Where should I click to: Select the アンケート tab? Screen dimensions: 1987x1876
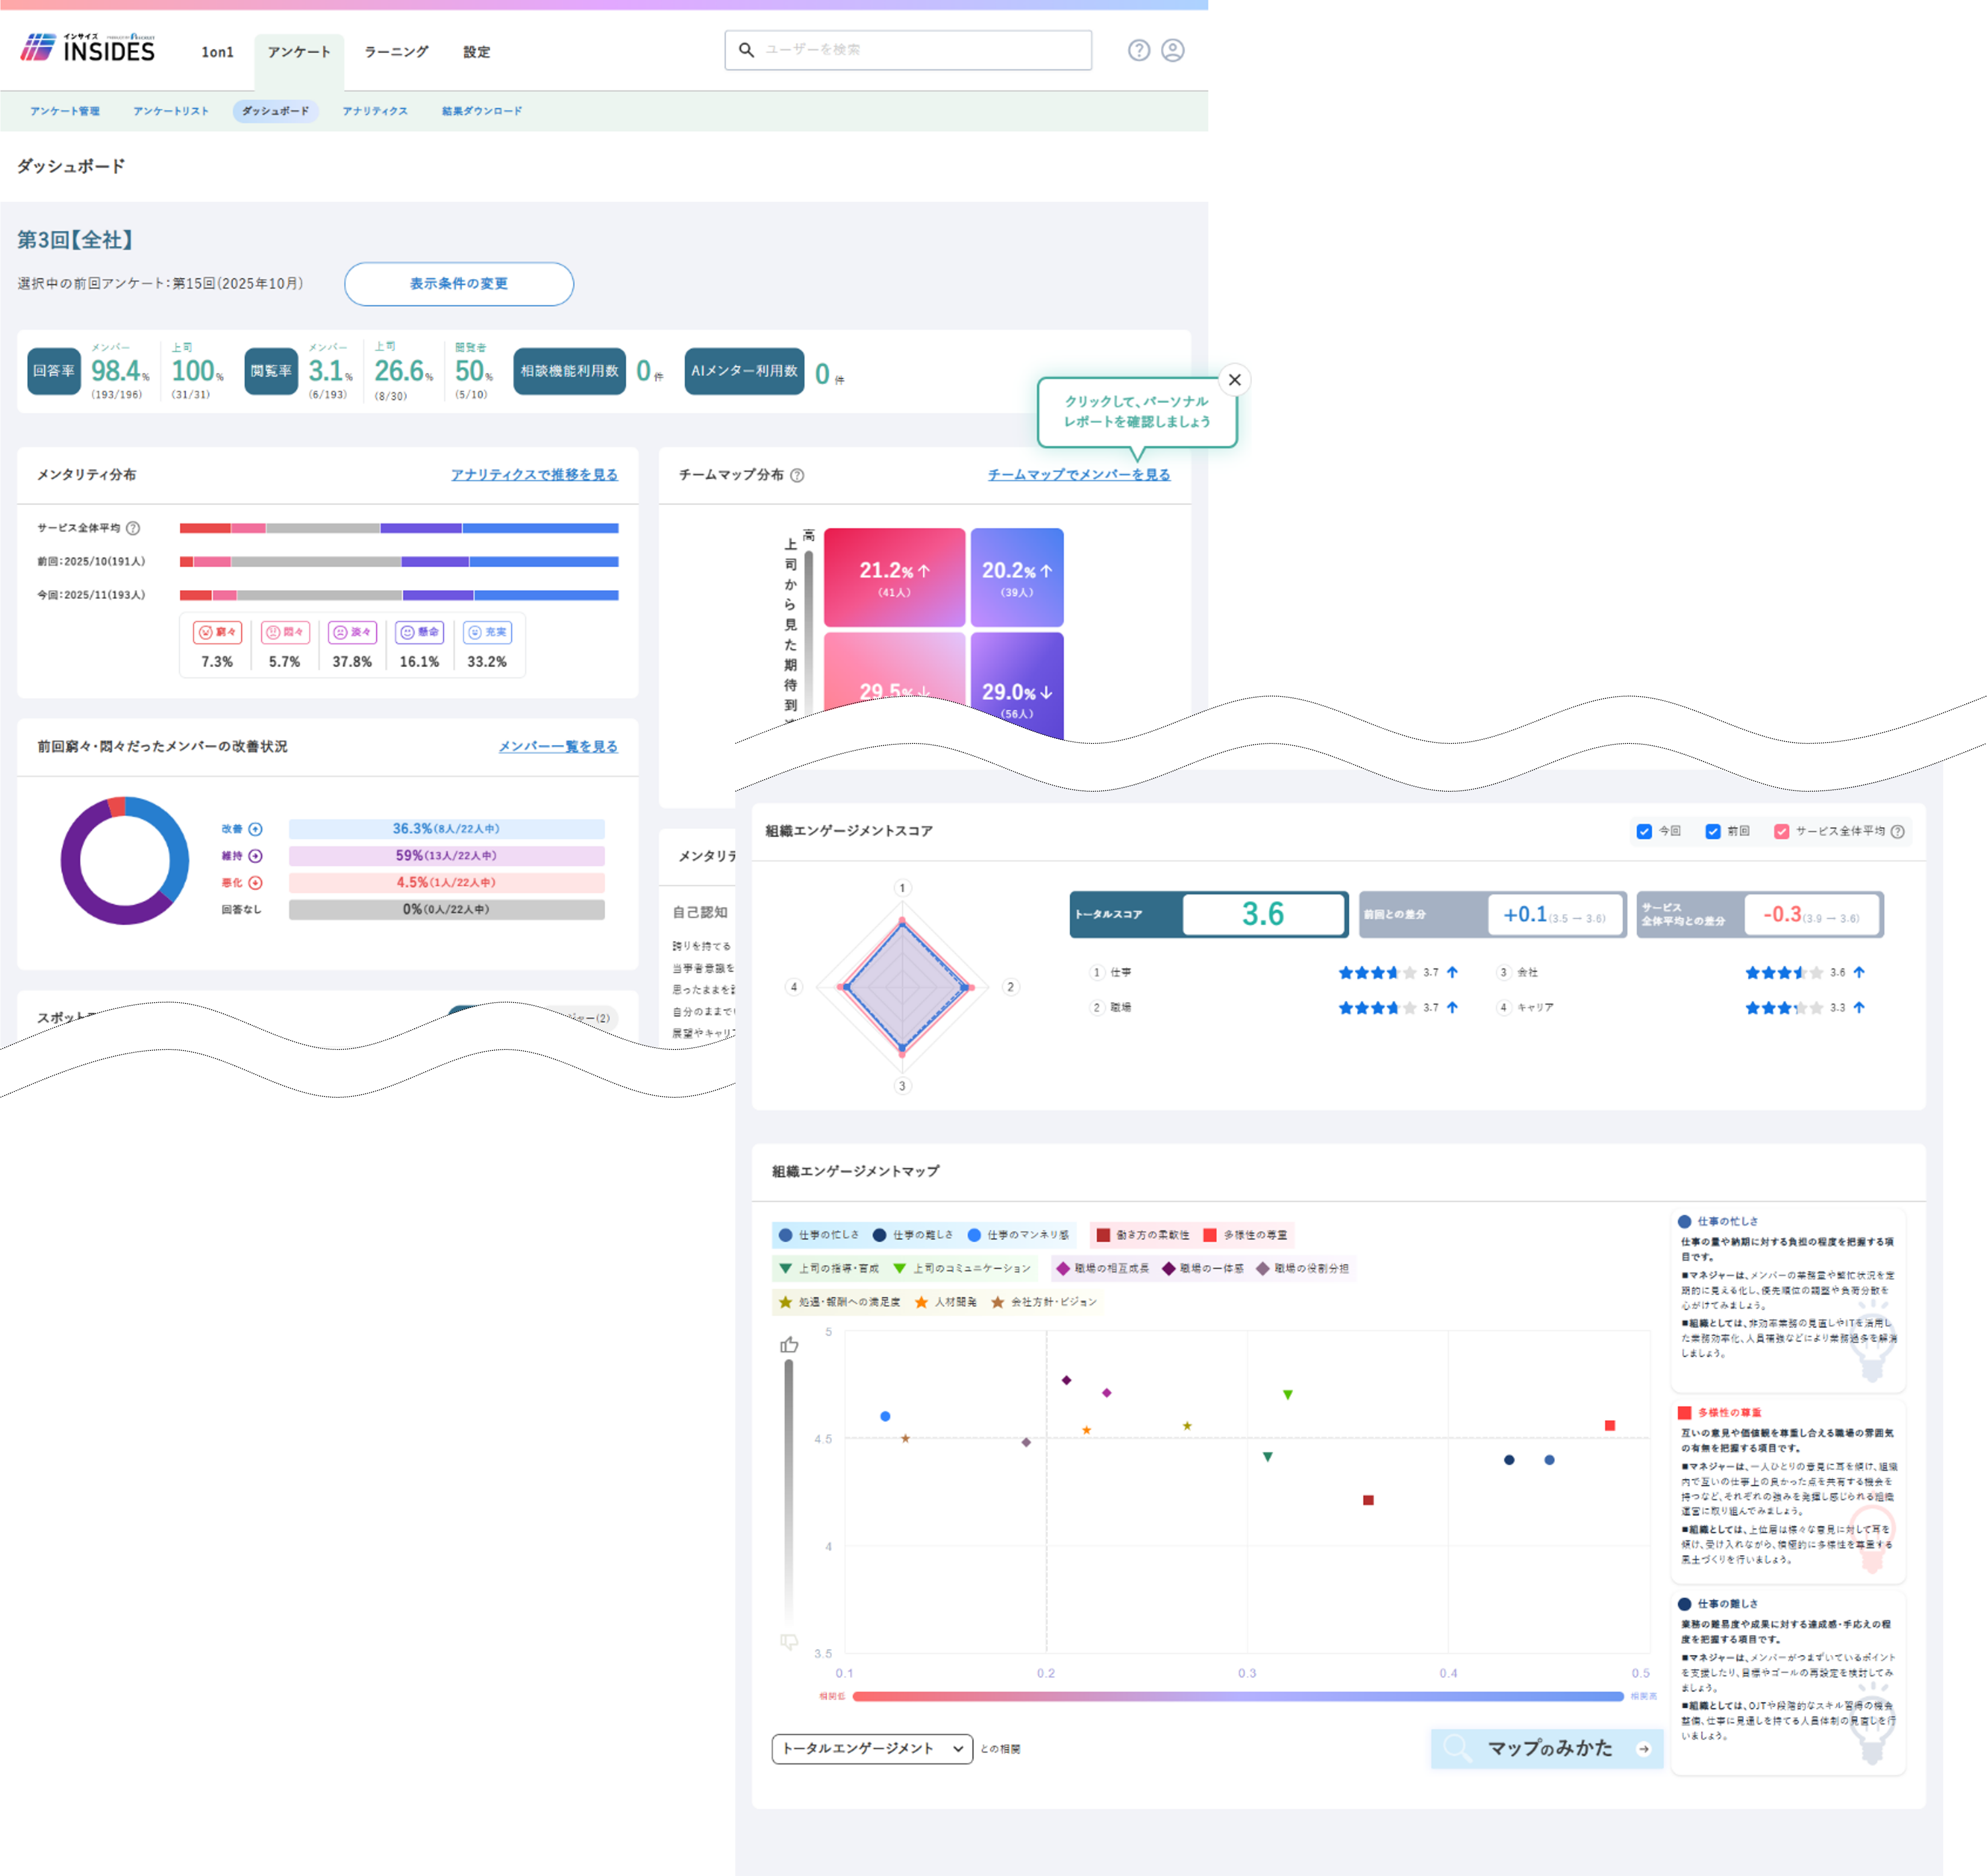(x=299, y=52)
